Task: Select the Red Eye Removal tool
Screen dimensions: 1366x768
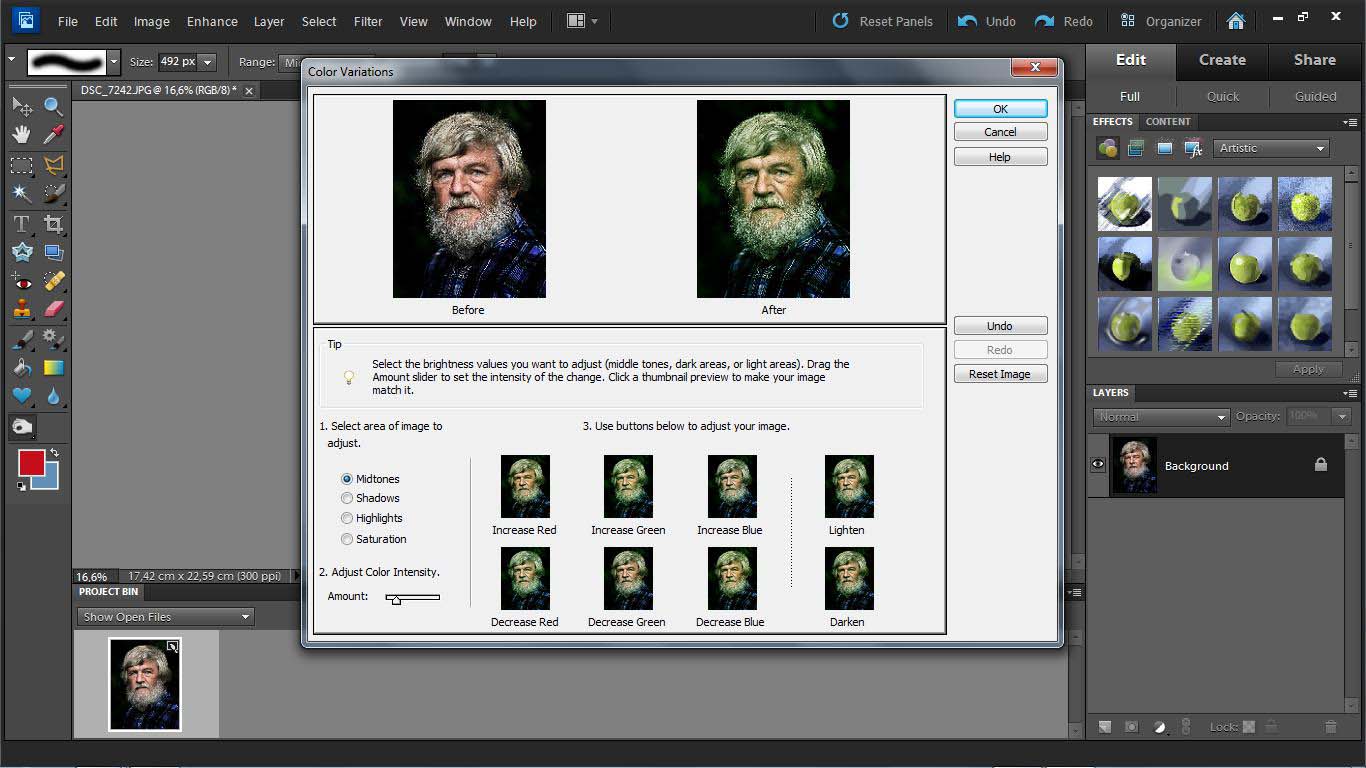Action: point(21,282)
